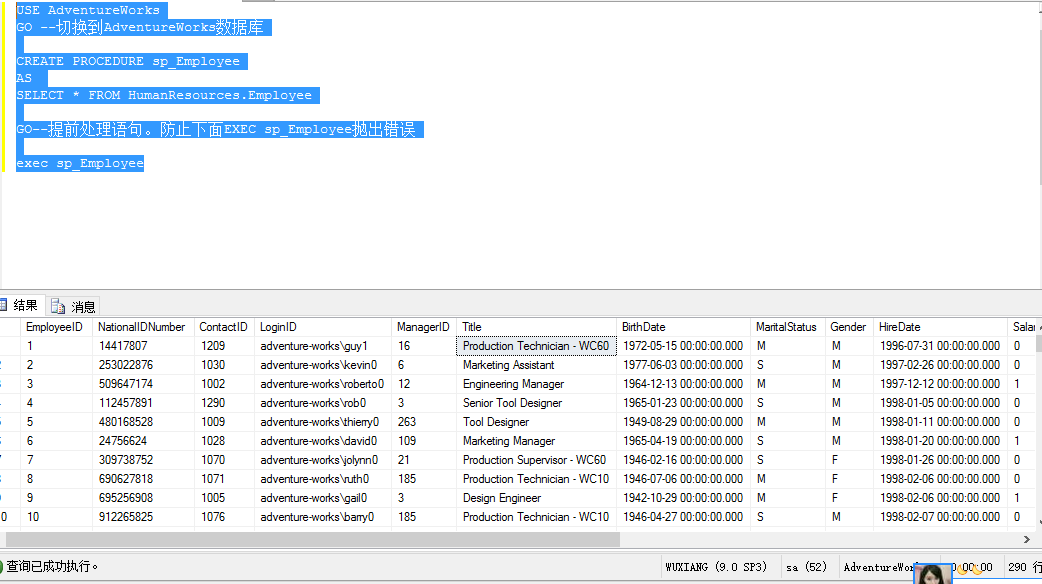This screenshot has height=584, width=1042.
Task: Select the Gender column header
Action: (x=850, y=327)
